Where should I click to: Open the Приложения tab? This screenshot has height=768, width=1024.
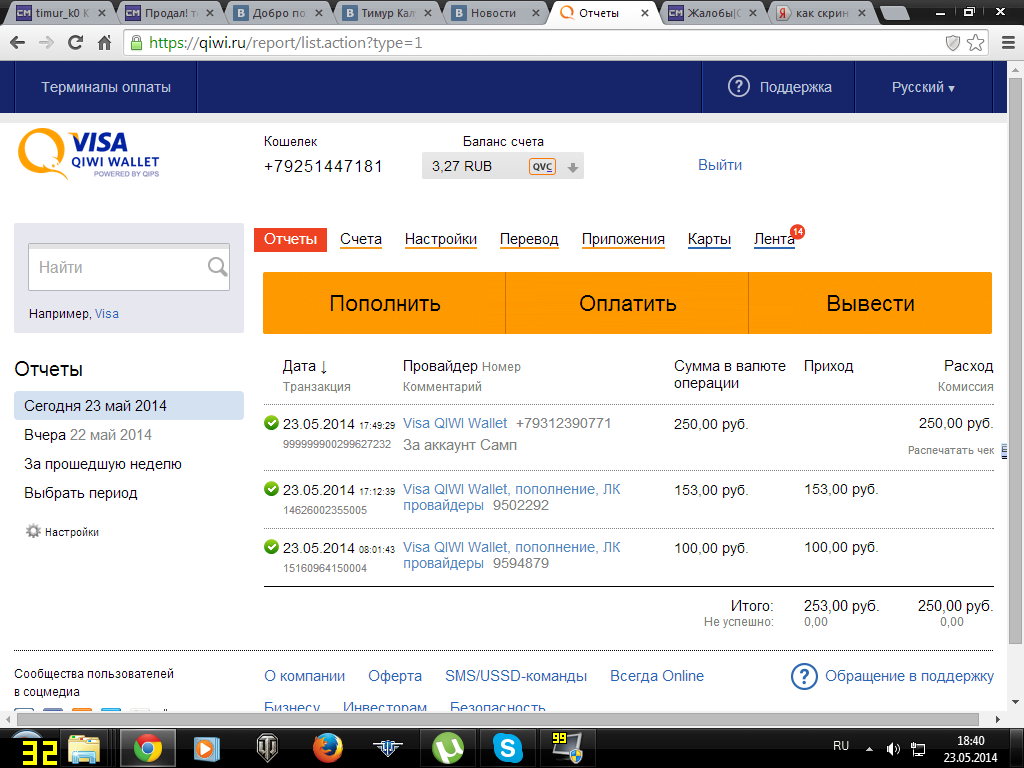(623, 240)
